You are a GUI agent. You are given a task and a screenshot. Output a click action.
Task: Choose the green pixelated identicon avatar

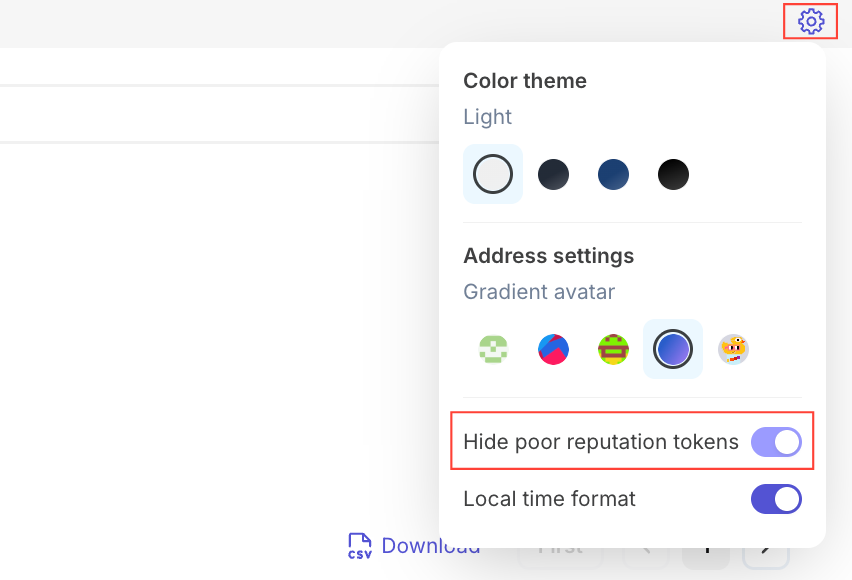[x=493, y=349]
